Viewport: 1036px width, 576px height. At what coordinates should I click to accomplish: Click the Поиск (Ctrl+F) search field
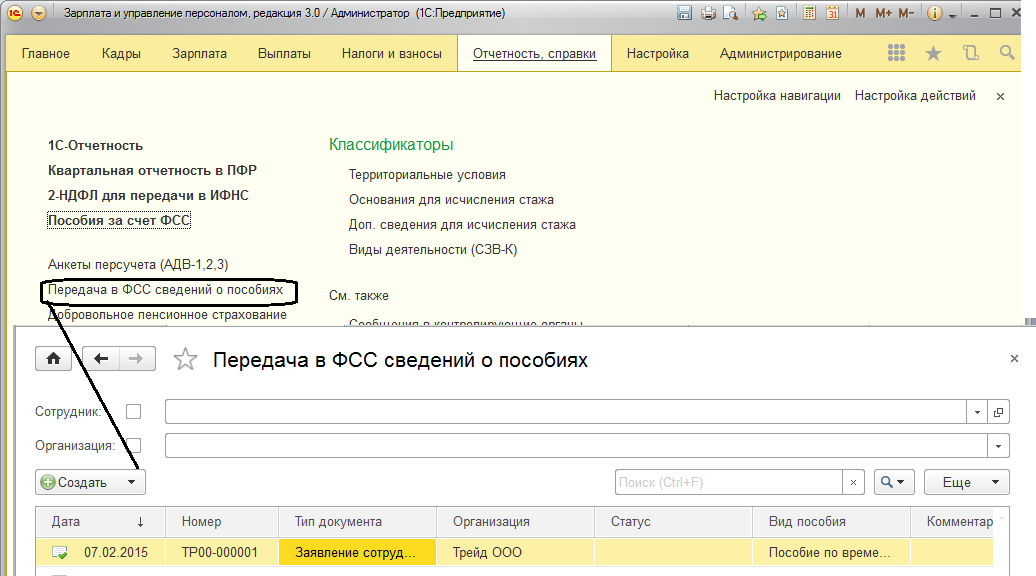pyautogui.click(x=729, y=482)
